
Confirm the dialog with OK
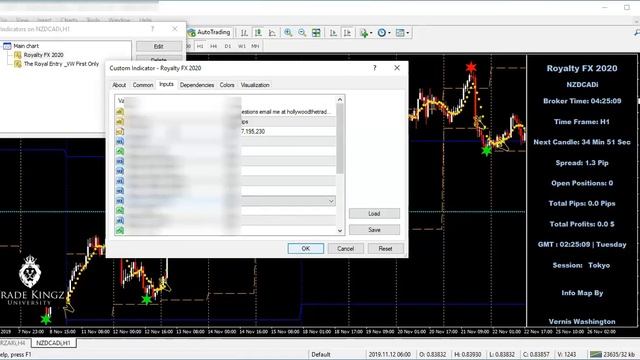[306, 249]
